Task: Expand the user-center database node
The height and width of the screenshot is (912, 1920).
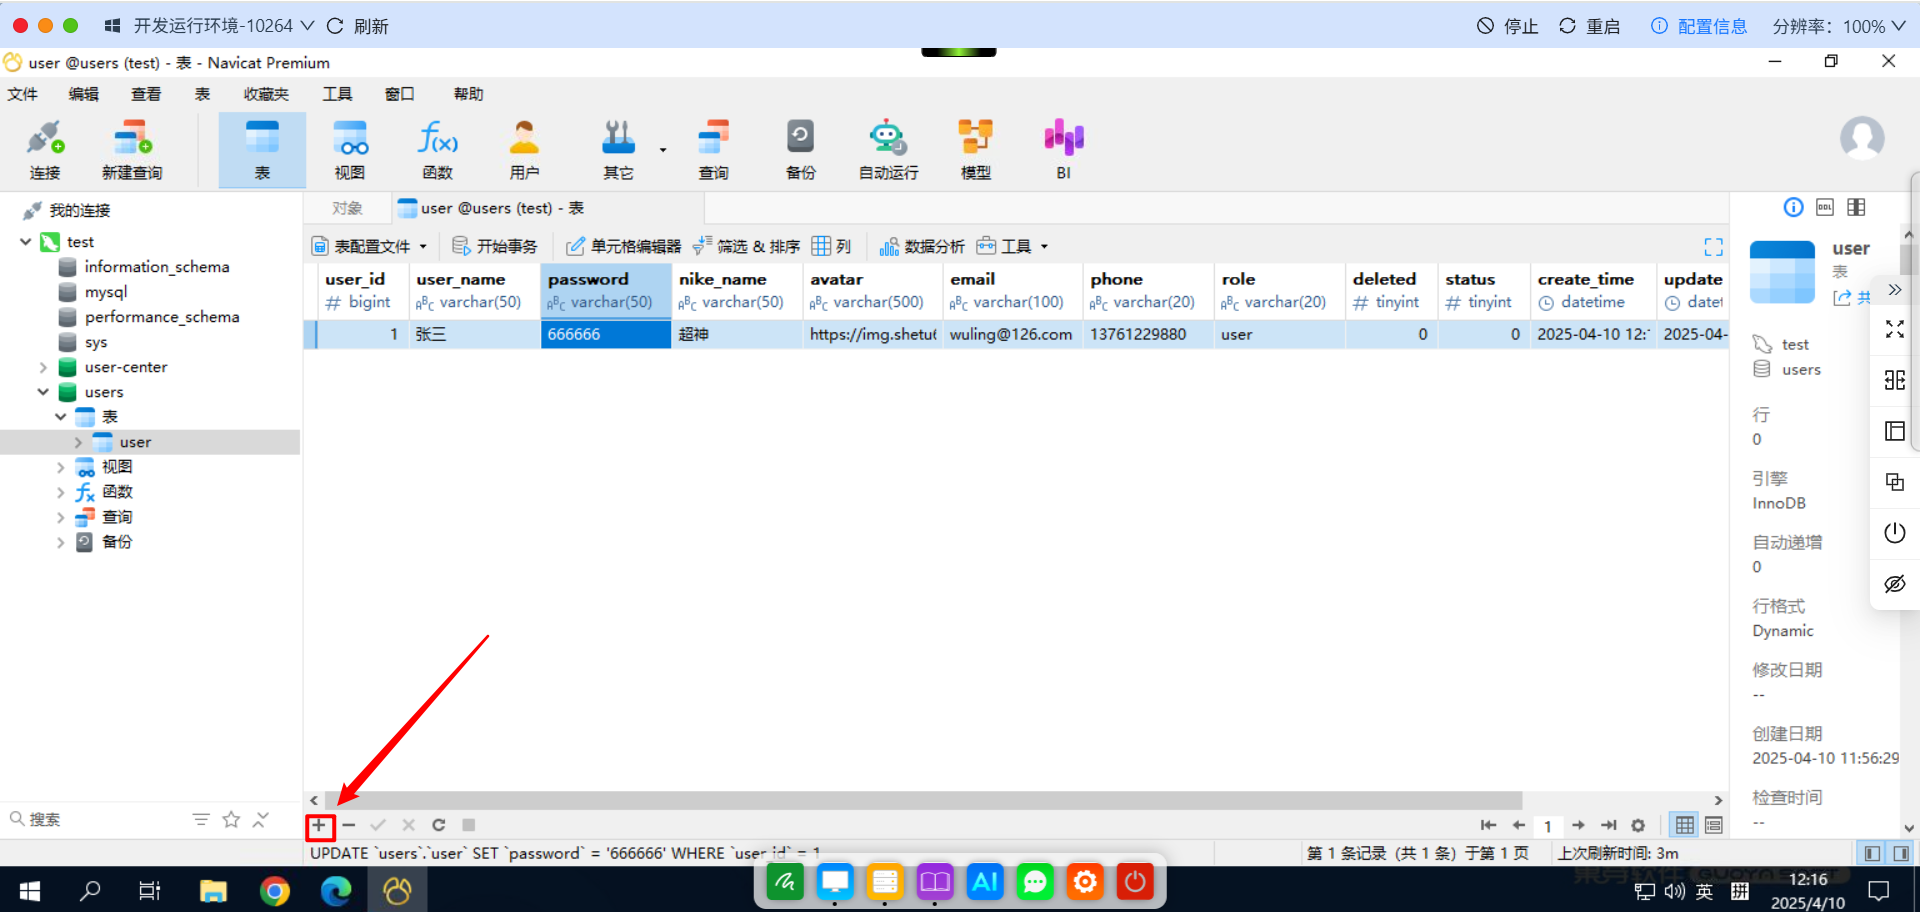Action: tap(43, 367)
